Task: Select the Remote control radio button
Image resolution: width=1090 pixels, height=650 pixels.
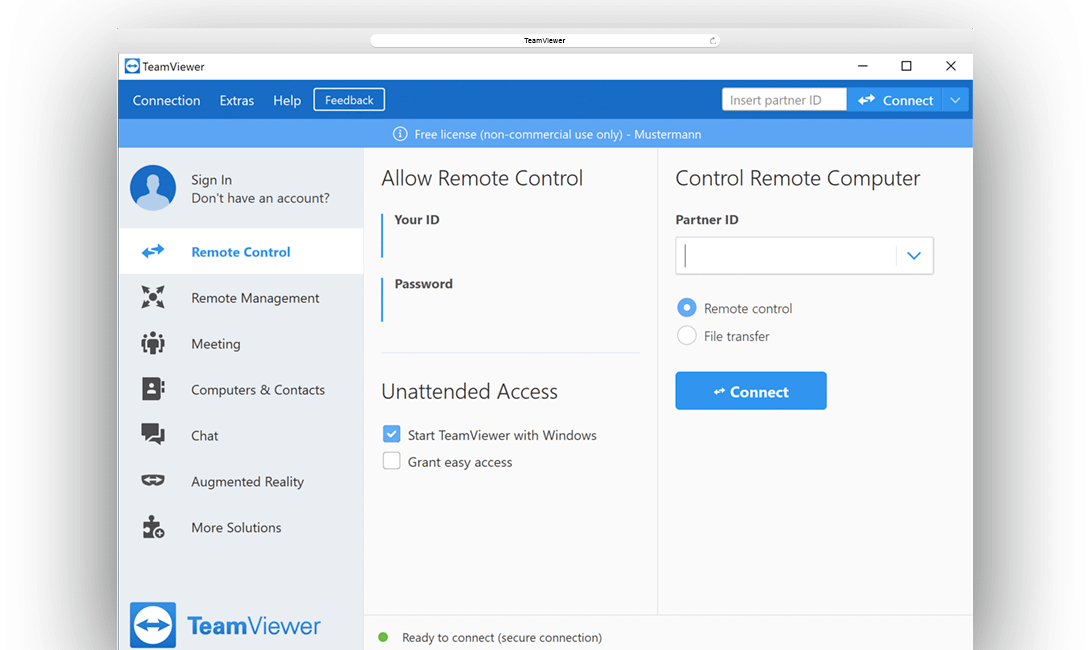Action: click(686, 308)
